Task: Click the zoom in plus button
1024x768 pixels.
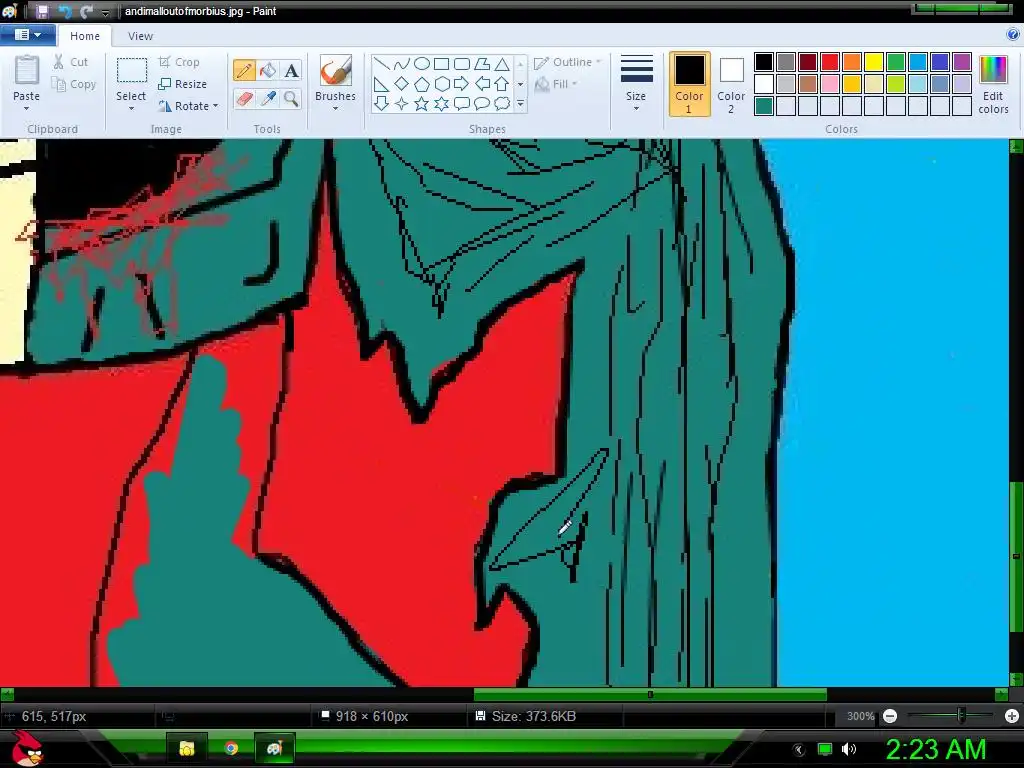Action: click(1012, 716)
